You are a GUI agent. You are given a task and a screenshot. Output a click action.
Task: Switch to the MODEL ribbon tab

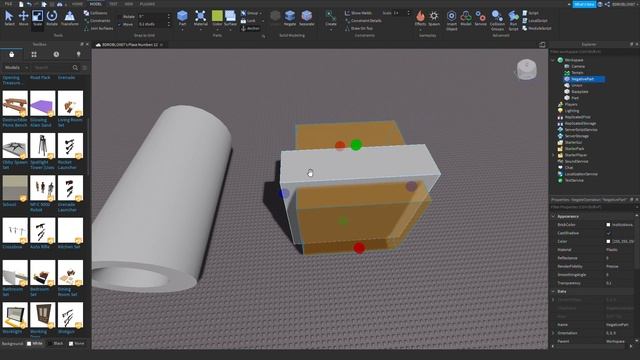[96, 4]
